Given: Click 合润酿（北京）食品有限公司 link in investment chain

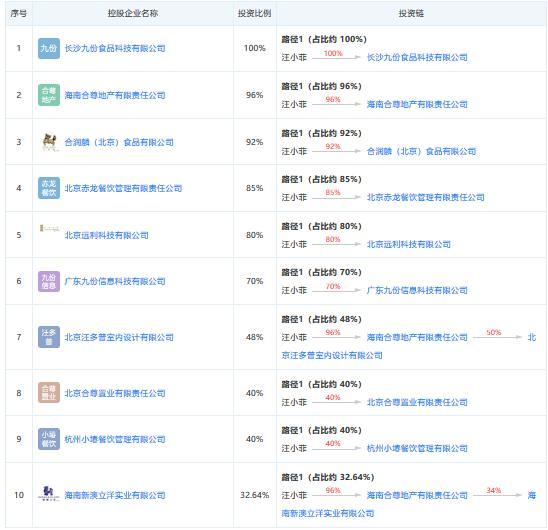Looking at the screenshot, I should click(x=421, y=151).
